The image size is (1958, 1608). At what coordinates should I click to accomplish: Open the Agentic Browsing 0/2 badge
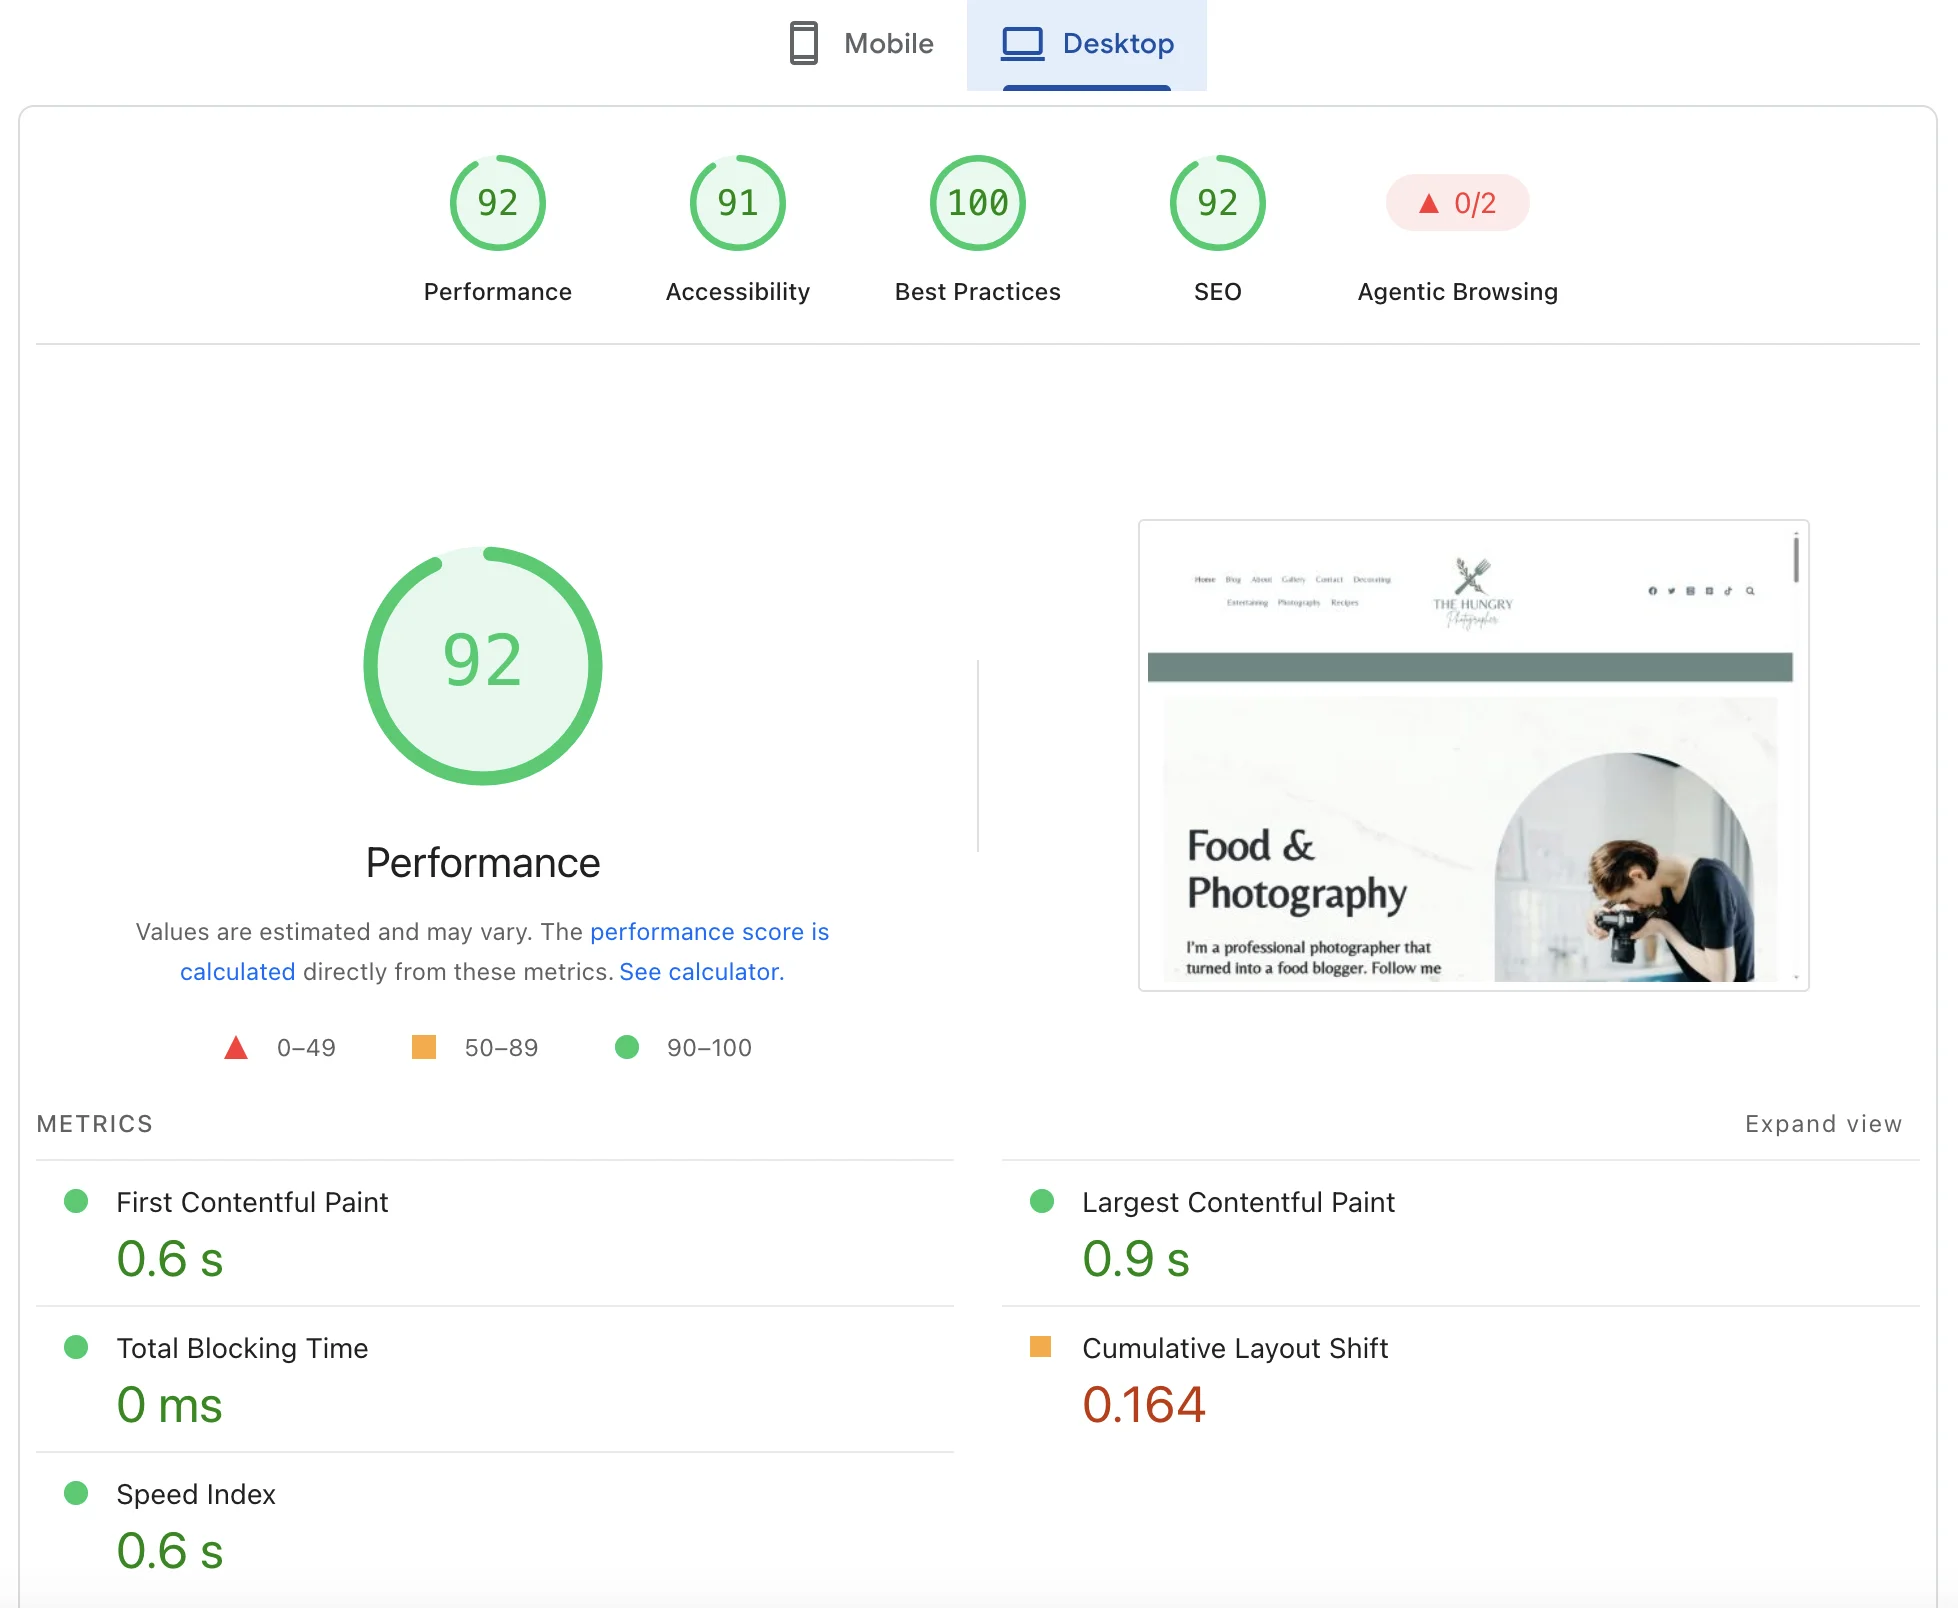(1458, 203)
